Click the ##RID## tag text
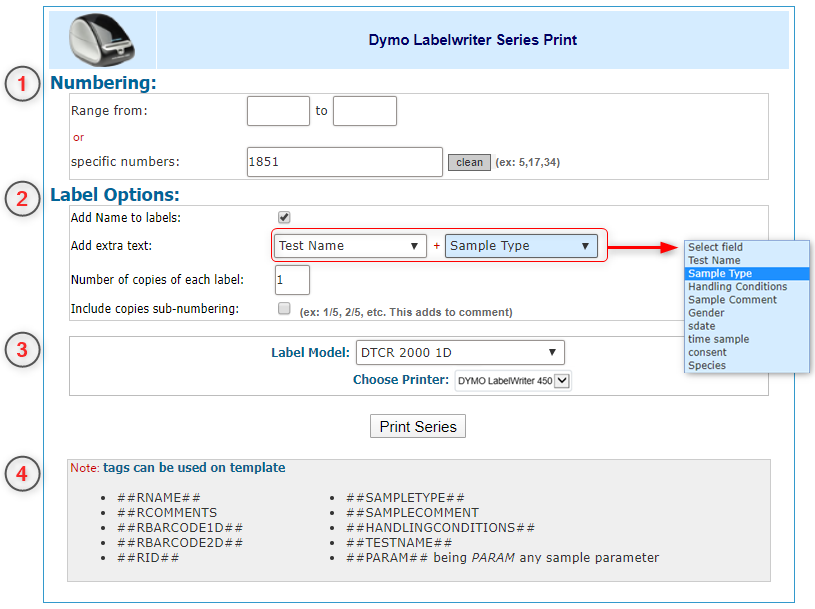815x609 pixels. [148, 558]
